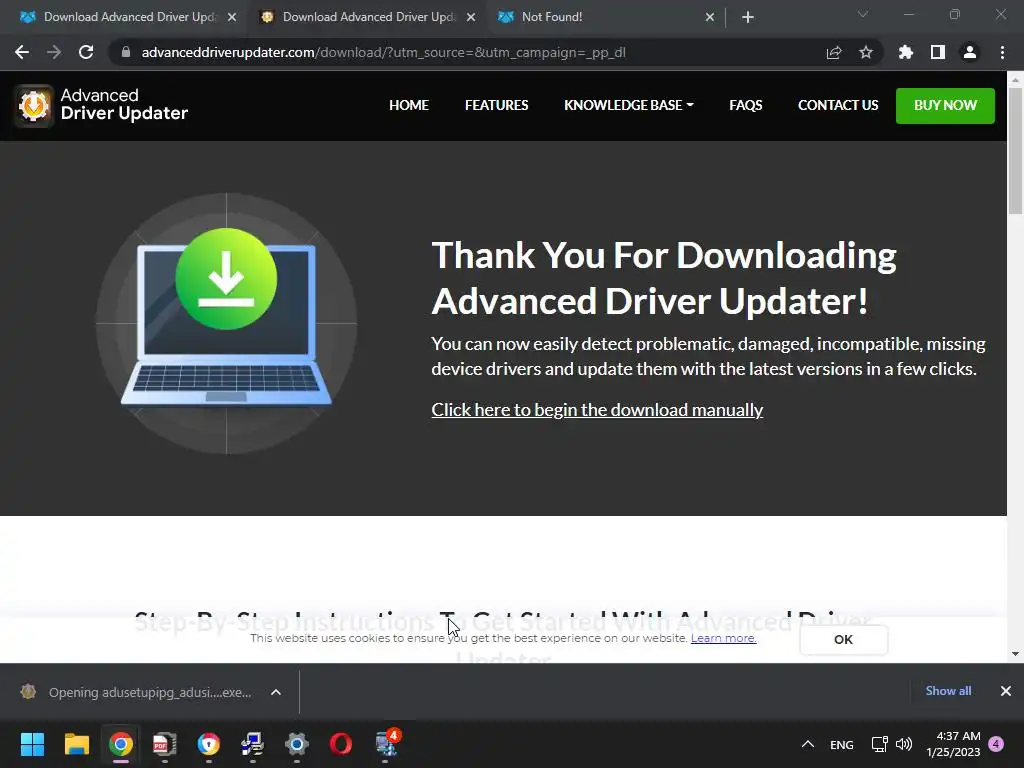Toggle the browser side panel icon
Viewport: 1024px width, 768px height.
(938, 52)
